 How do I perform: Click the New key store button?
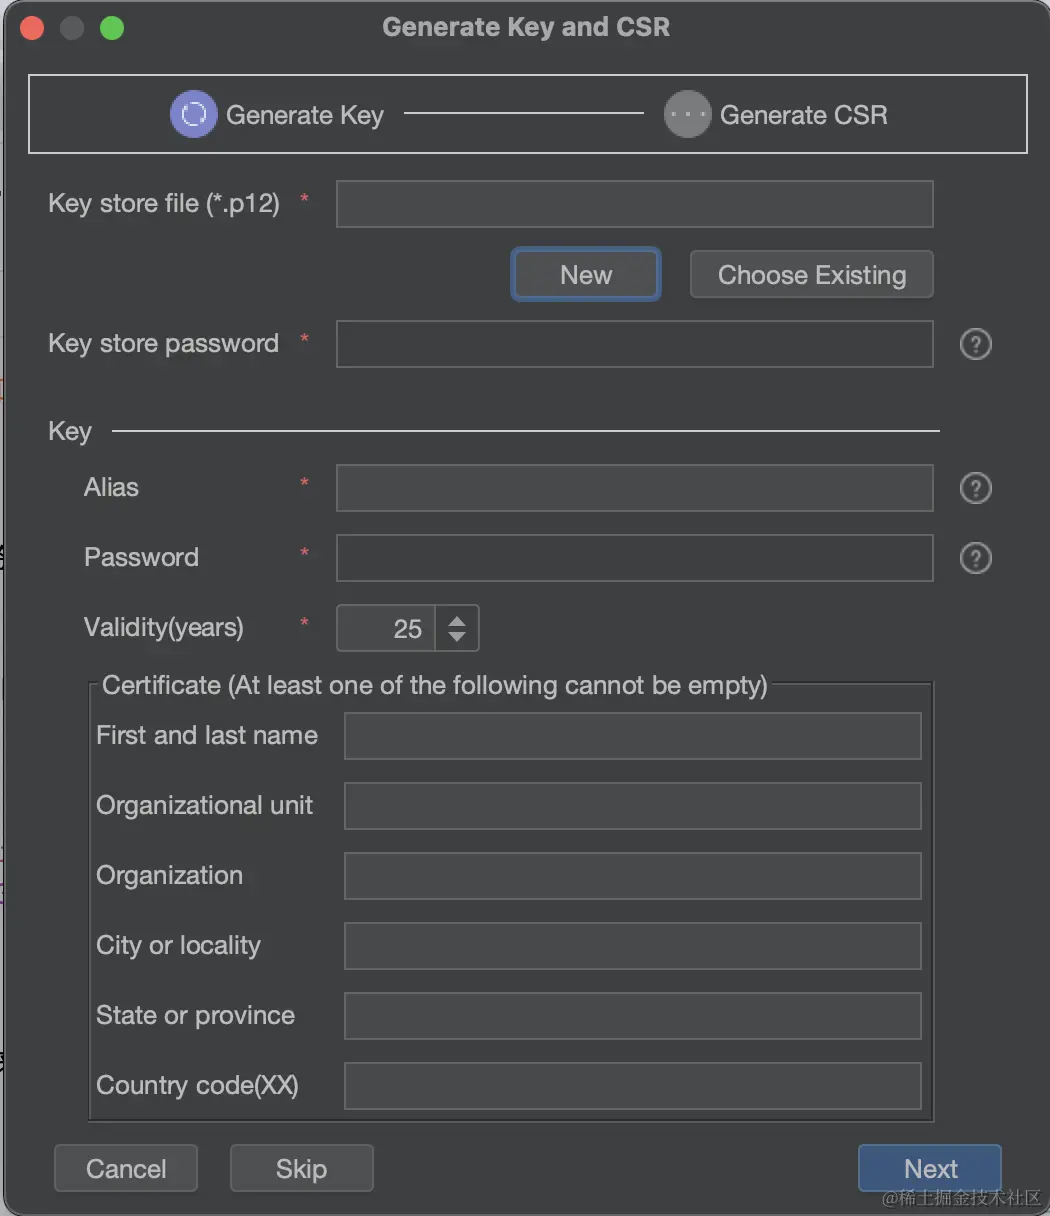tap(586, 275)
